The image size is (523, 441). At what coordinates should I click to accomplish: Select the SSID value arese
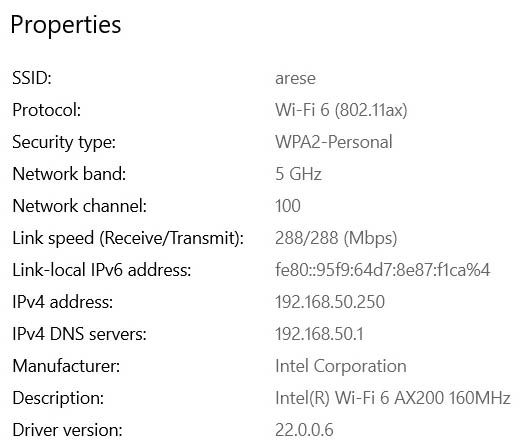coord(295,79)
